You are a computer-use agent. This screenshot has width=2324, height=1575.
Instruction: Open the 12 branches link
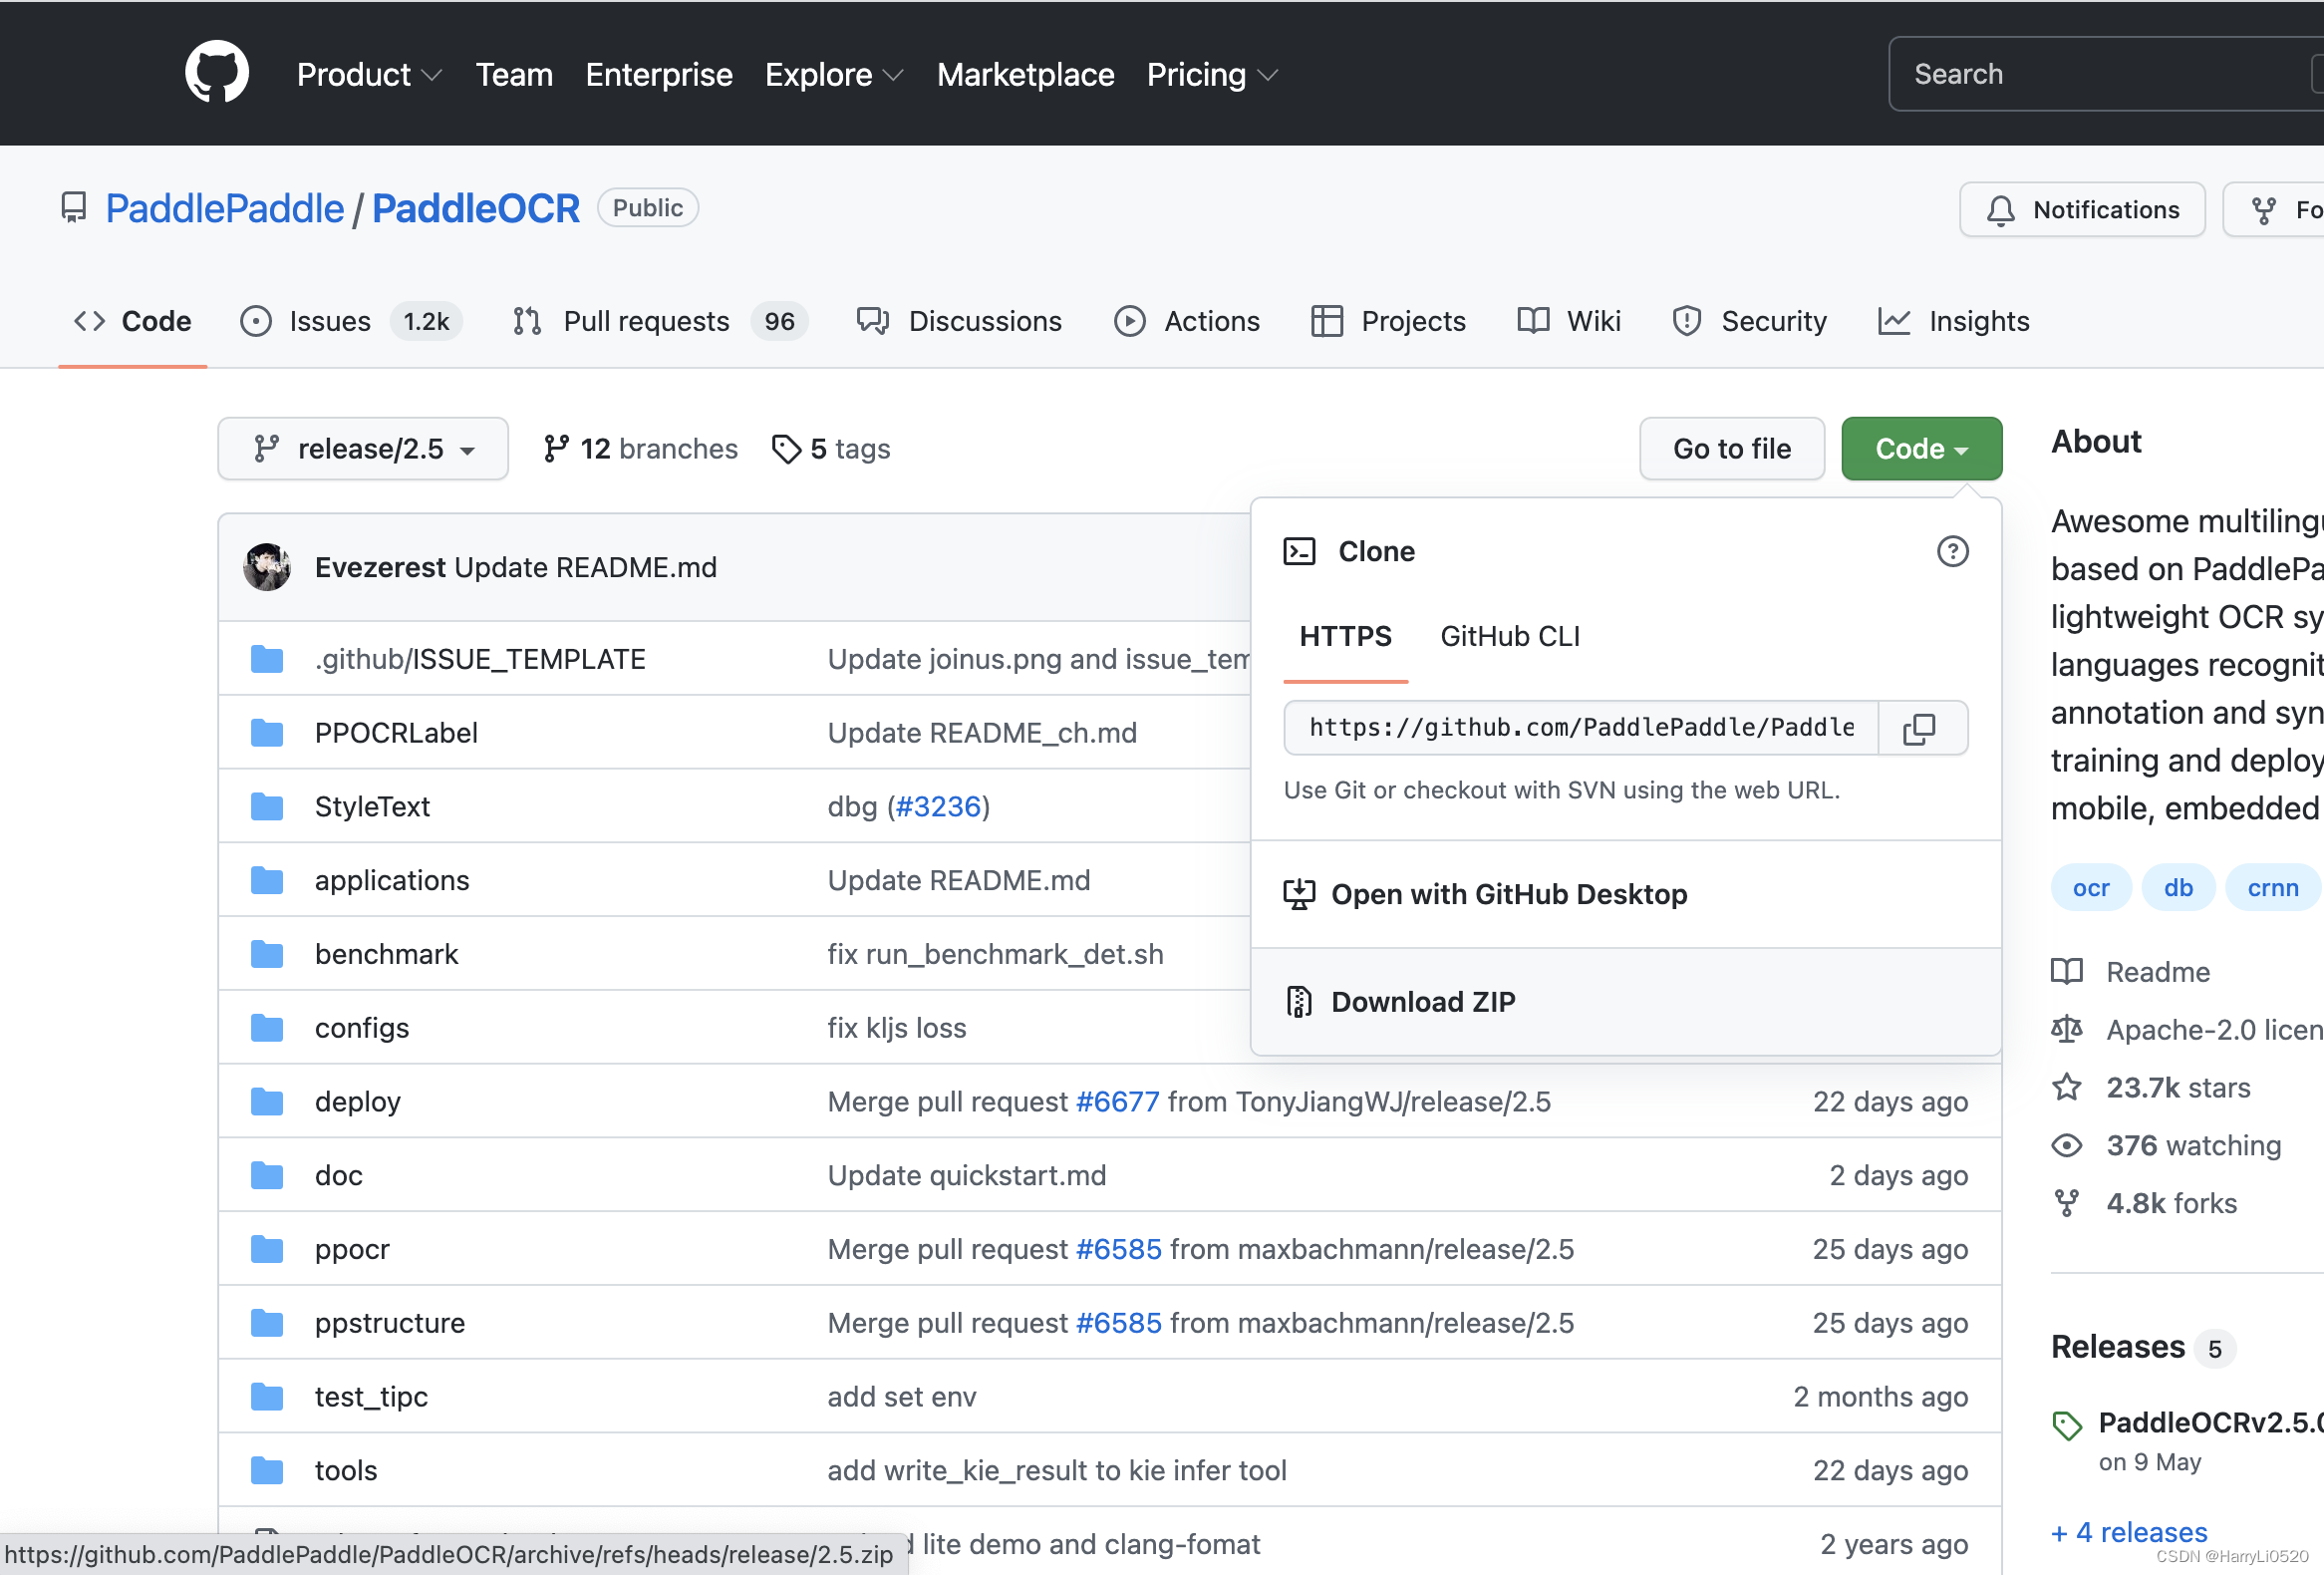[x=640, y=449]
